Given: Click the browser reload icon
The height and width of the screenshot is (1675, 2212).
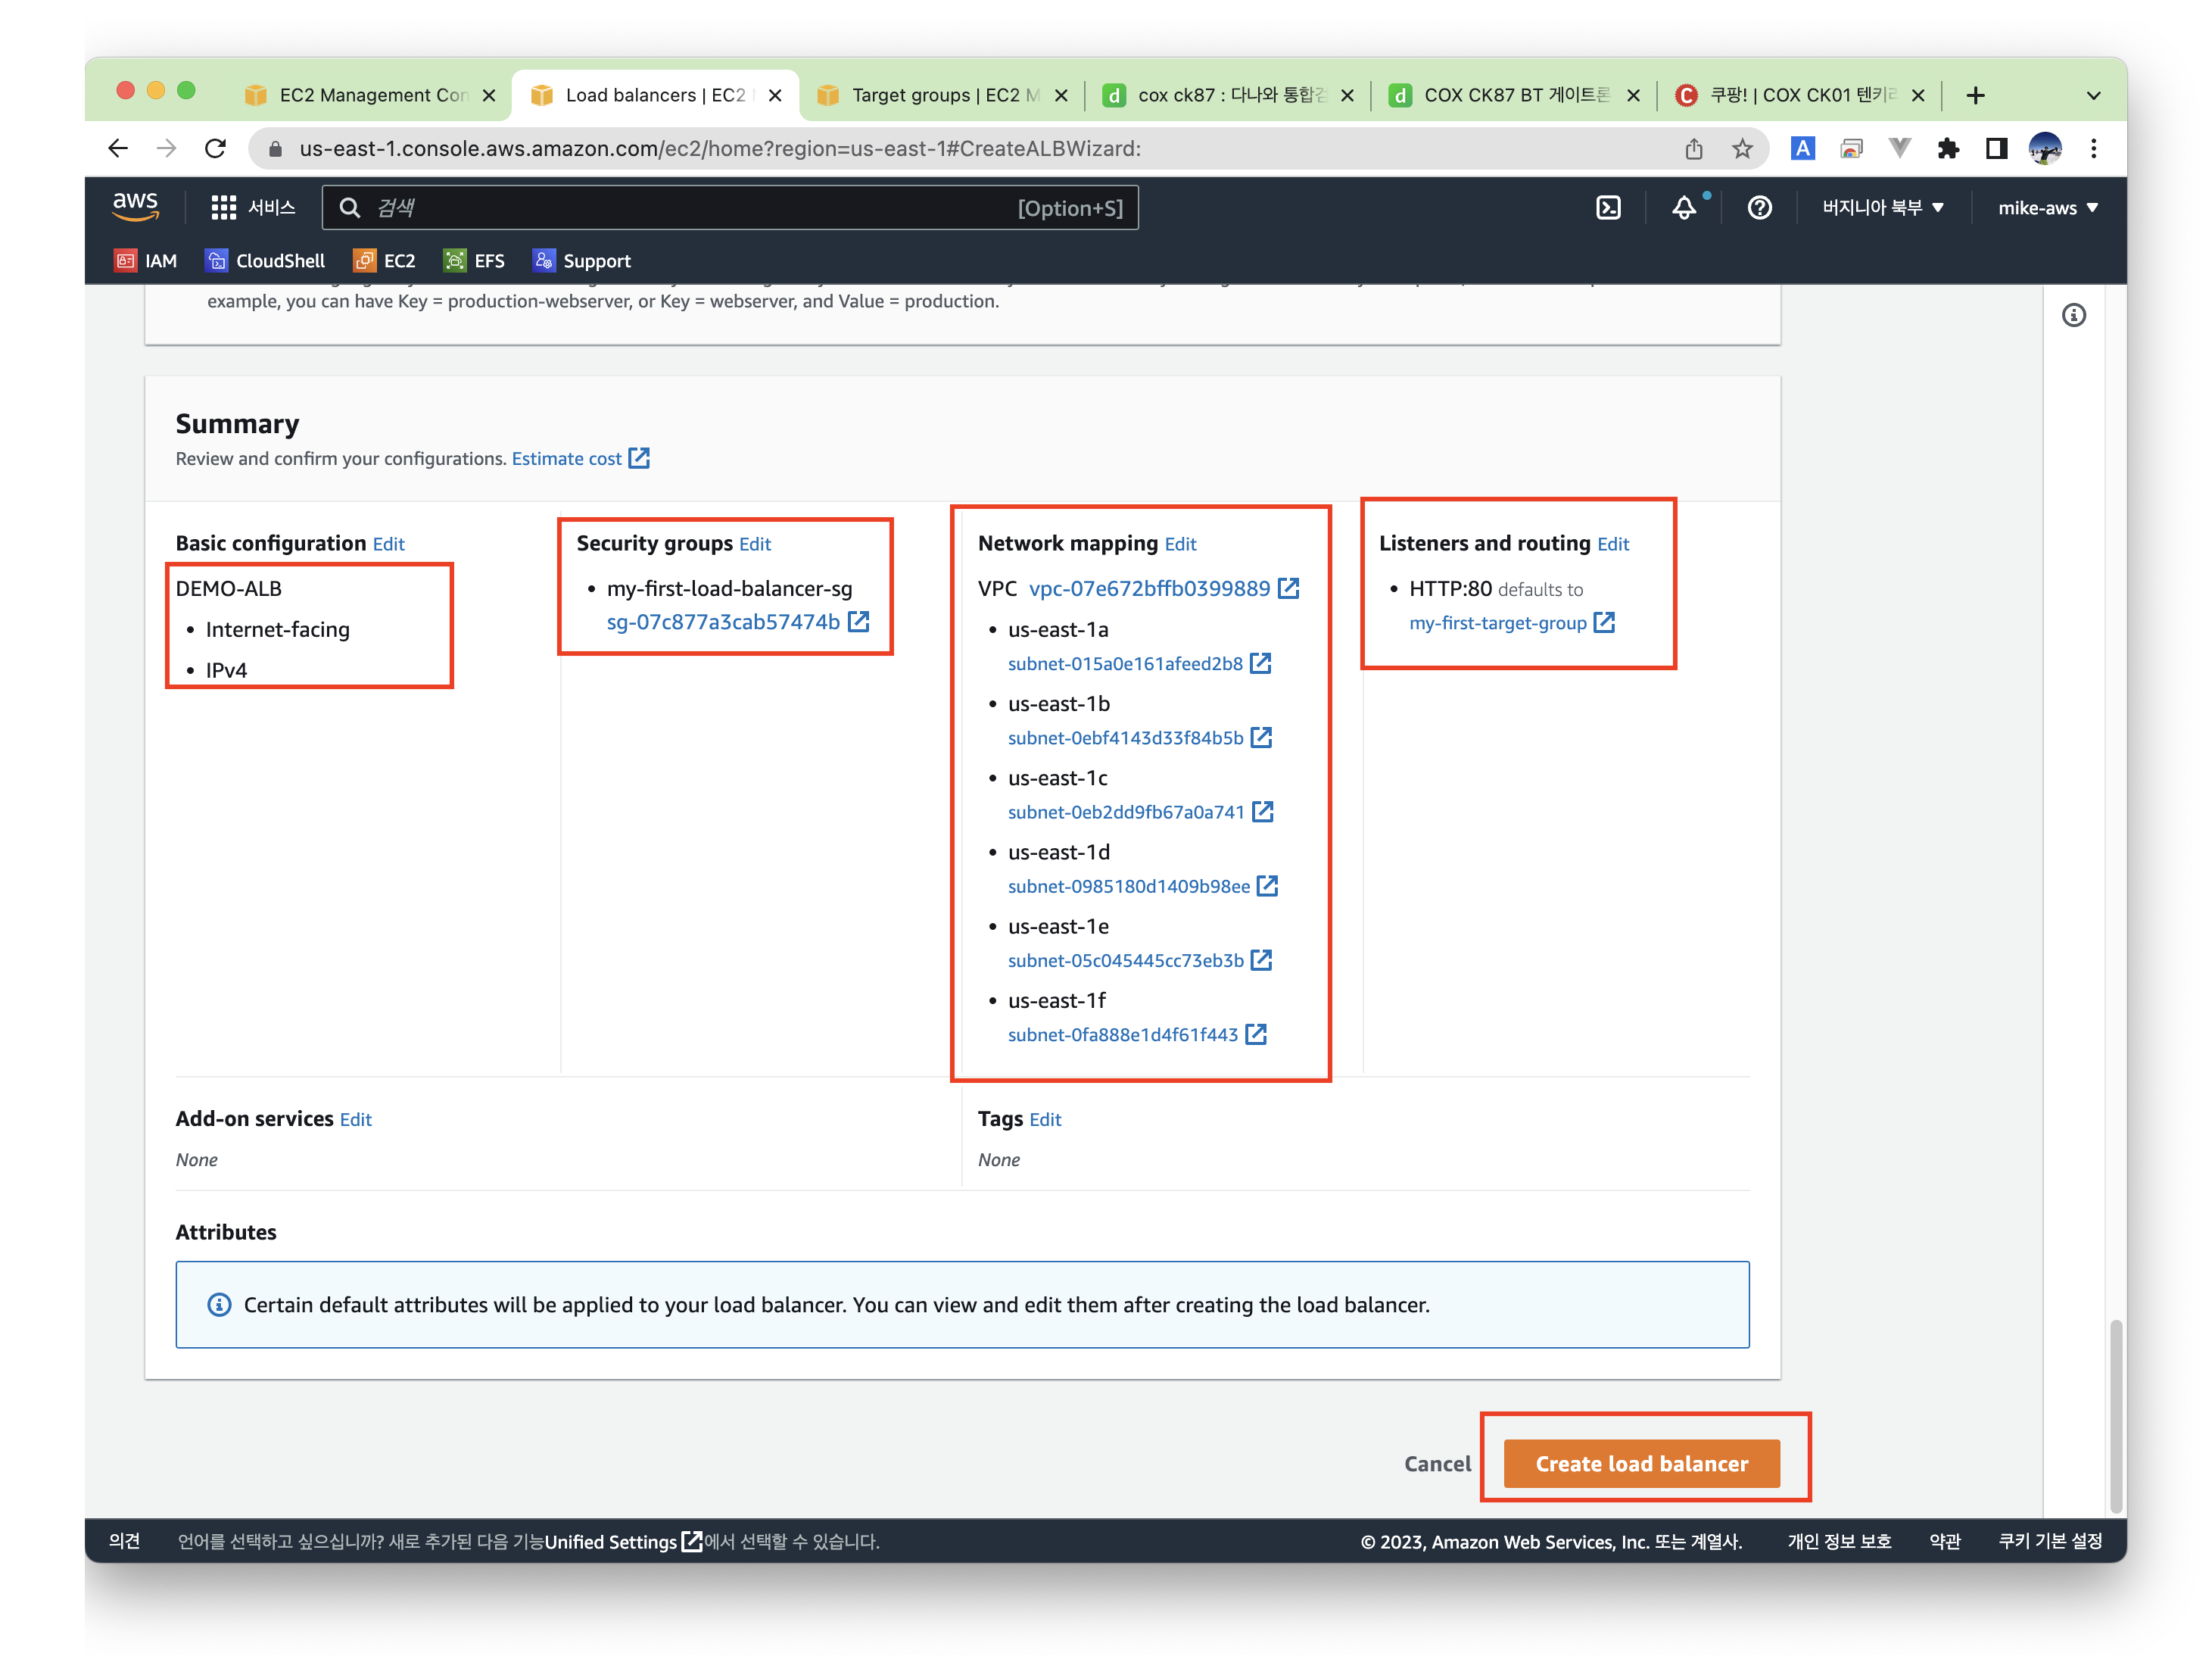Looking at the screenshot, I should point(215,149).
